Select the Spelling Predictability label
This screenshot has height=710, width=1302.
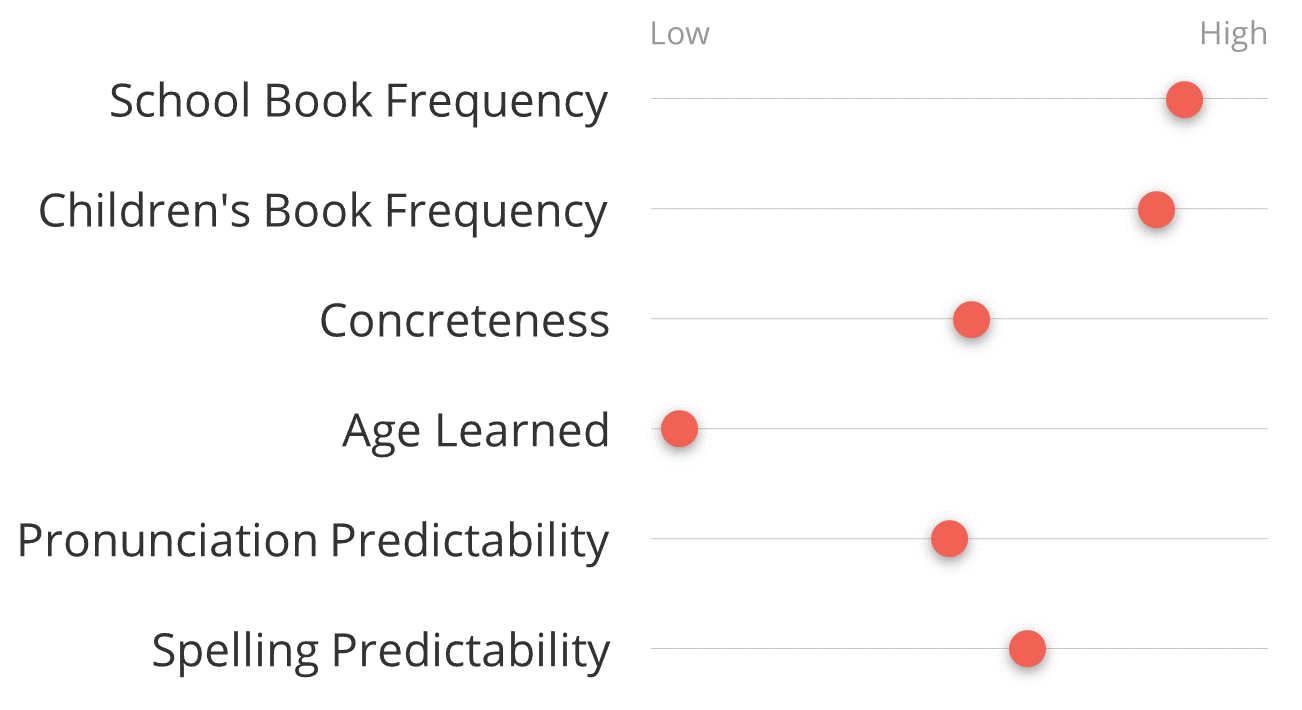(x=380, y=651)
